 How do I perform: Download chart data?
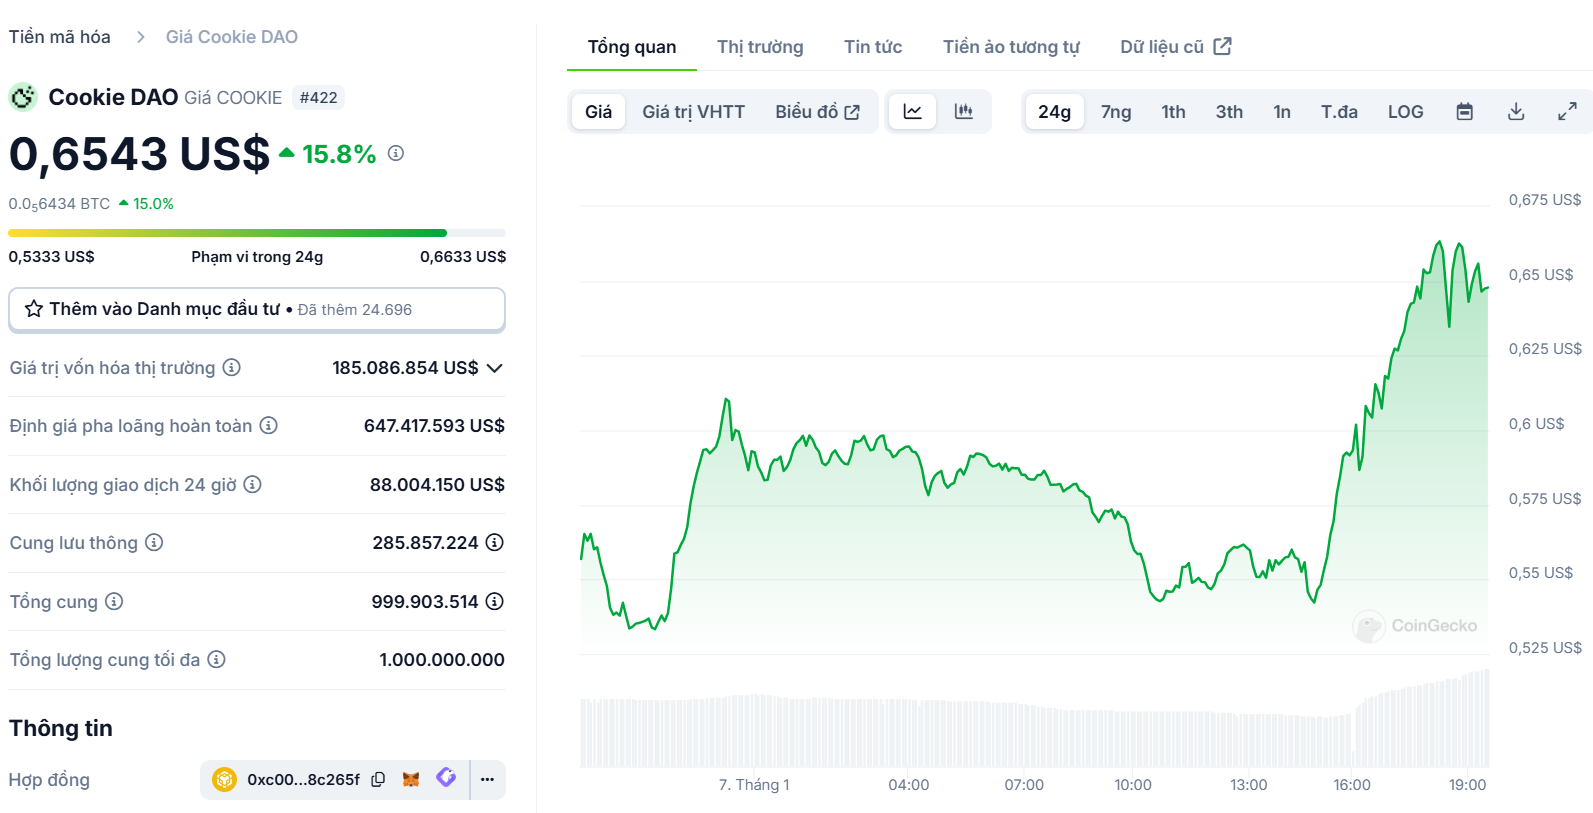pos(1516,111)
